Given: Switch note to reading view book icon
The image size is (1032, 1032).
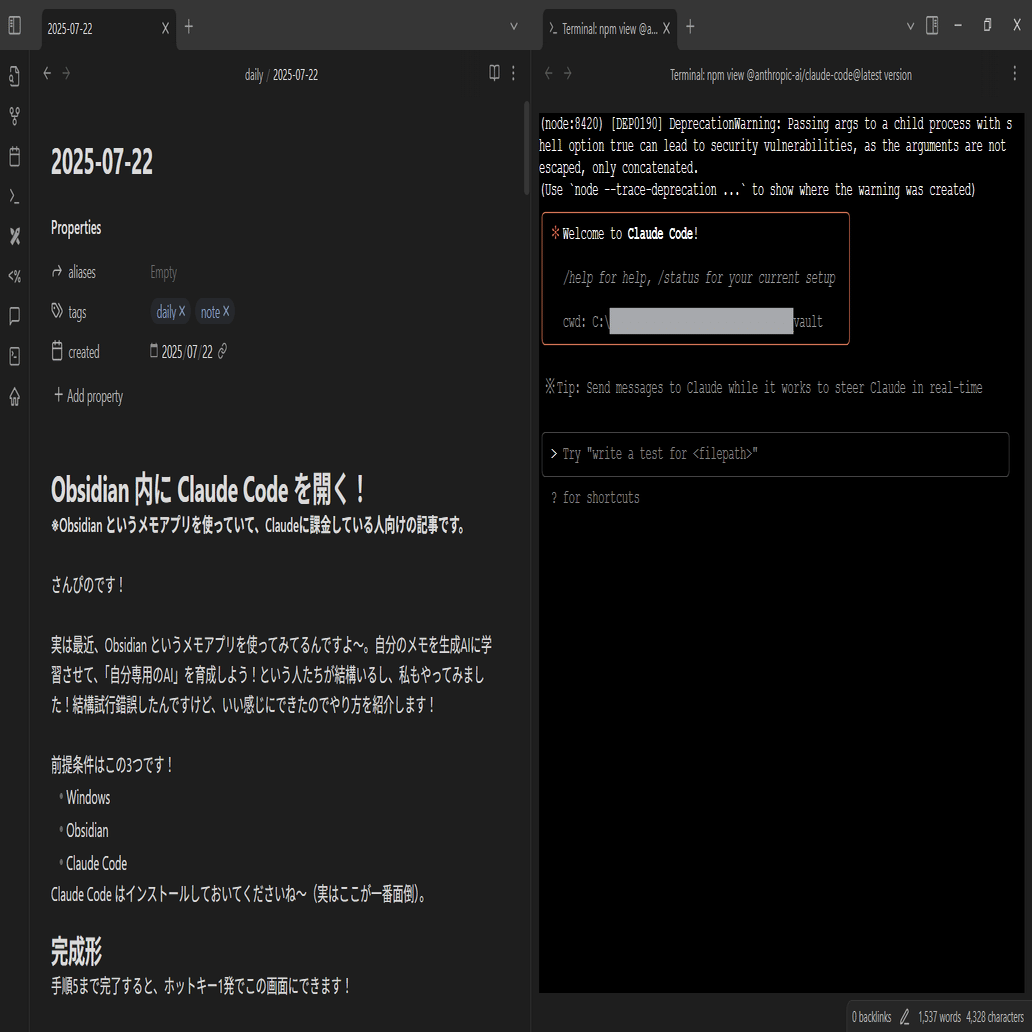Looking at the screenshot, I should click(x=494, y=73).
